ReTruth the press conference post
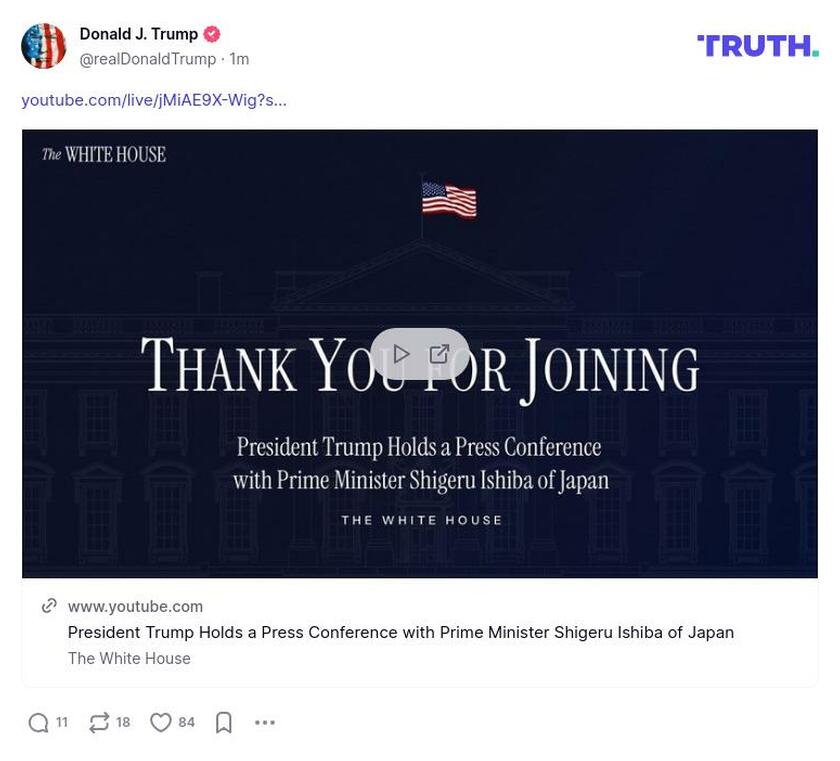840x761 pixels. tap(98, 721)
